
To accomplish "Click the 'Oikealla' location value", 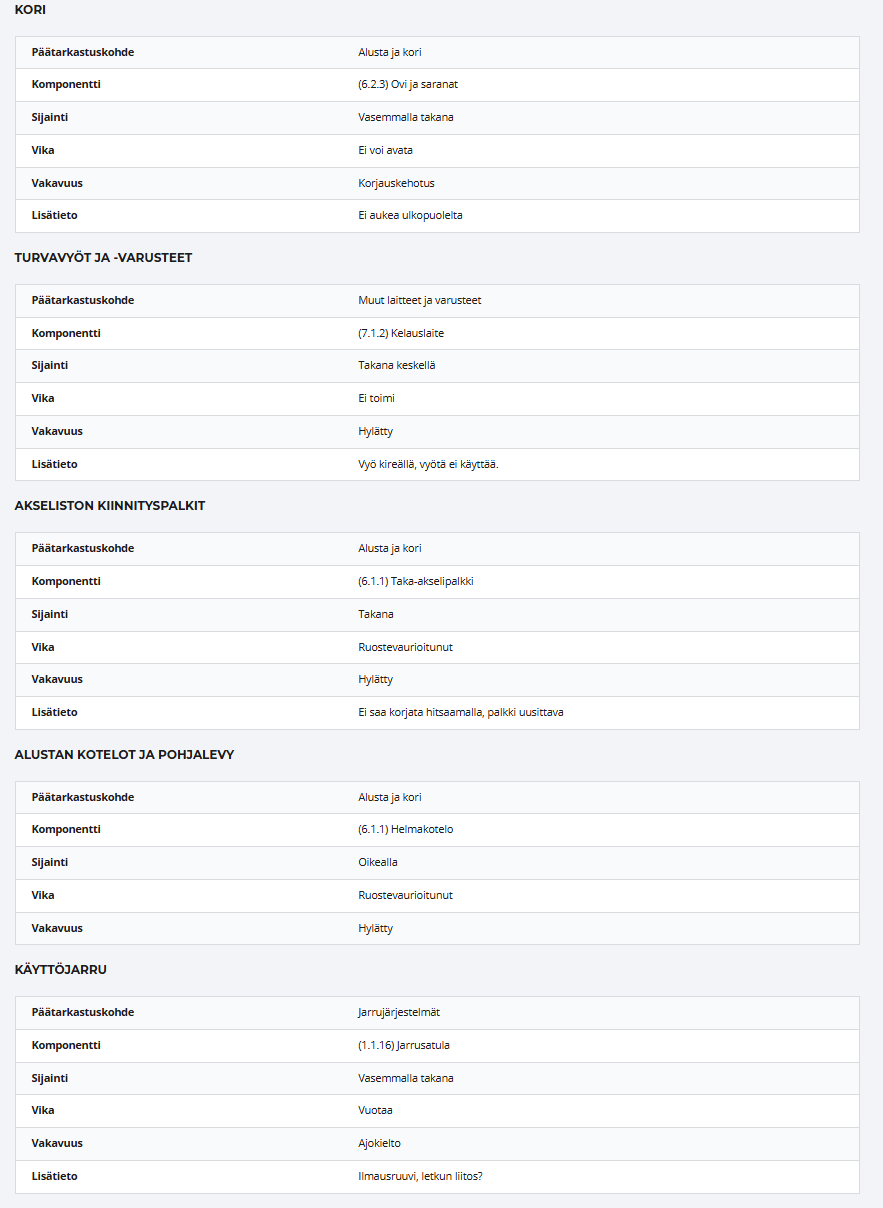I will click(x=378, y=862).
